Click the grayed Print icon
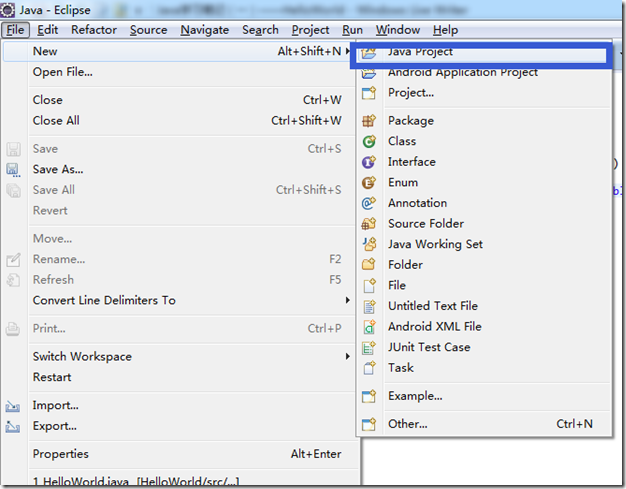 tap(13, 329)
